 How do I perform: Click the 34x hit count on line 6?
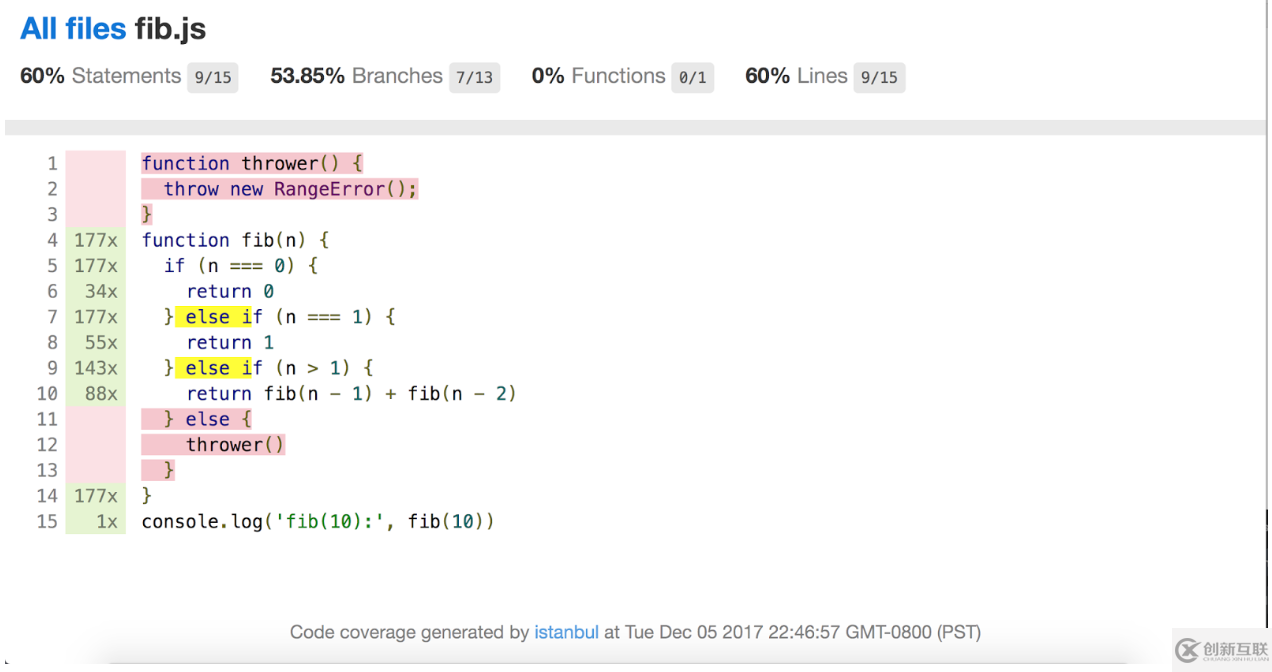(101, 291)
